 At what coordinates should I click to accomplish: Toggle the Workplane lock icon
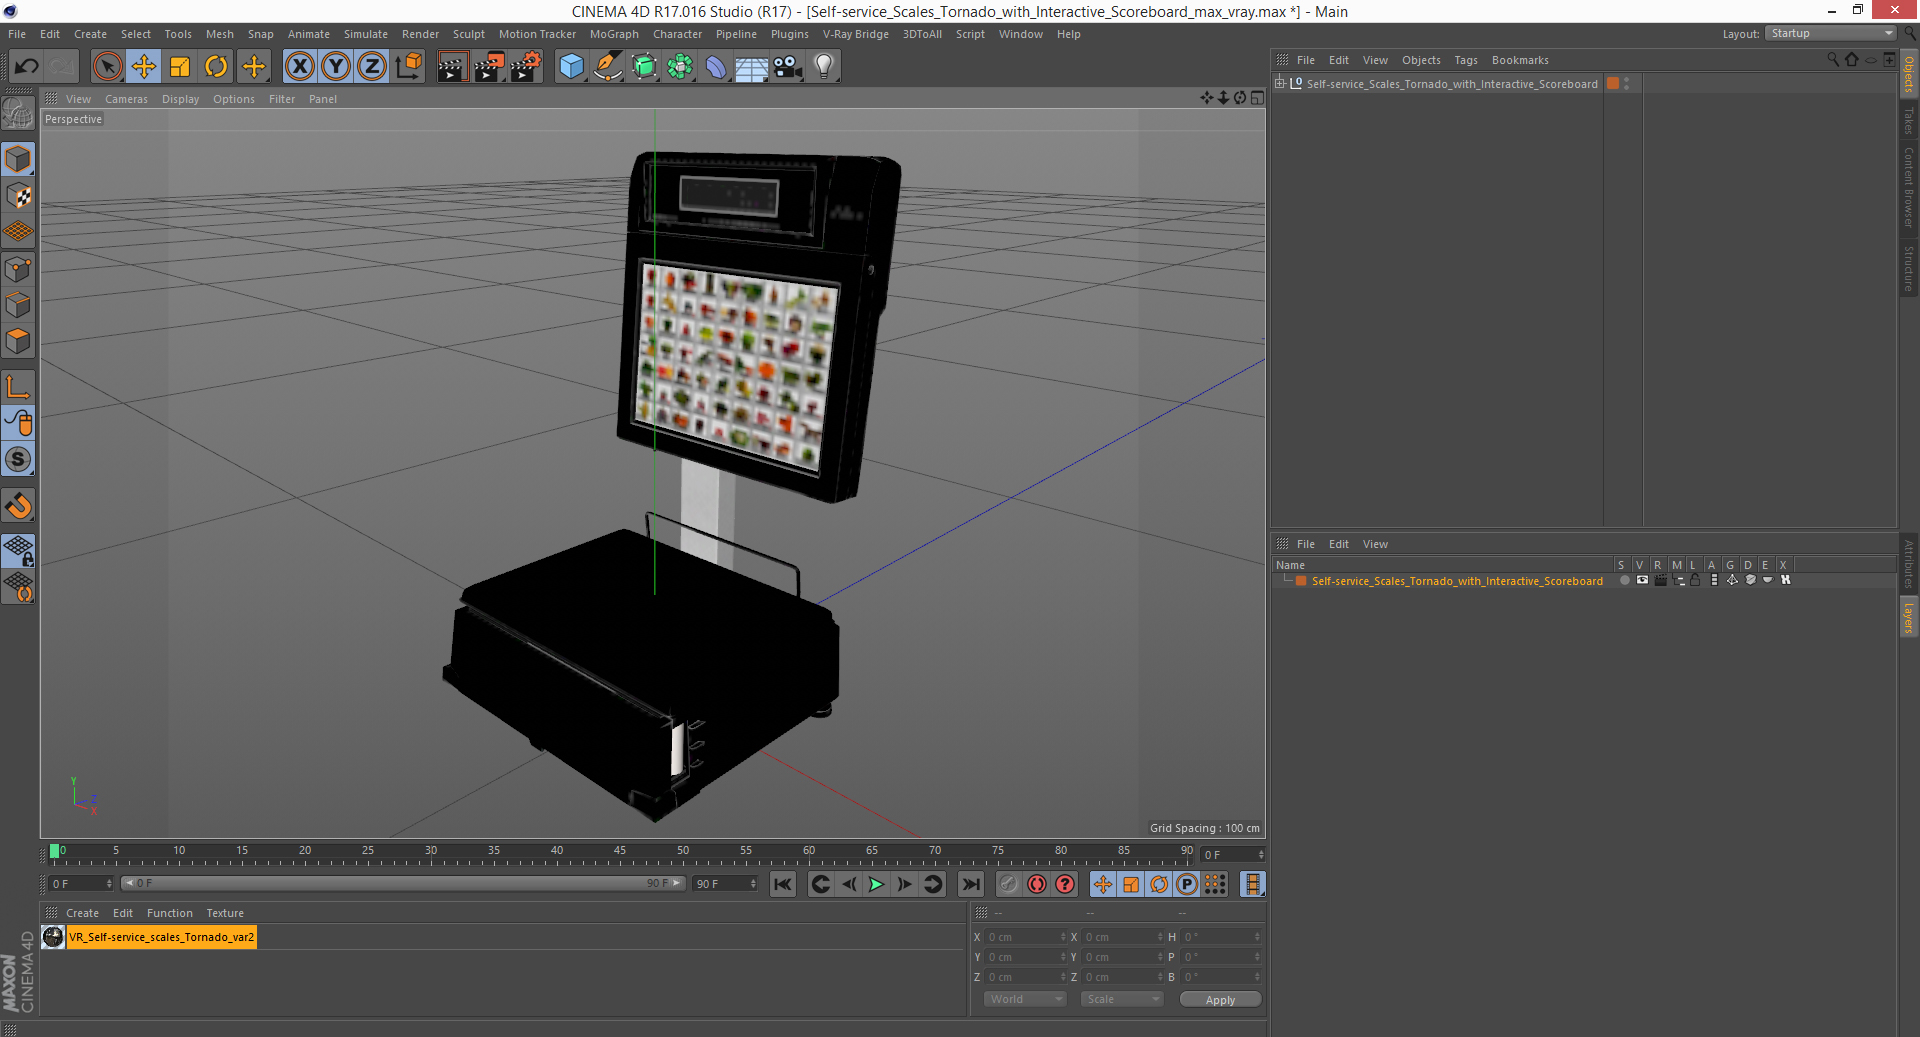(x=18, y=550)
